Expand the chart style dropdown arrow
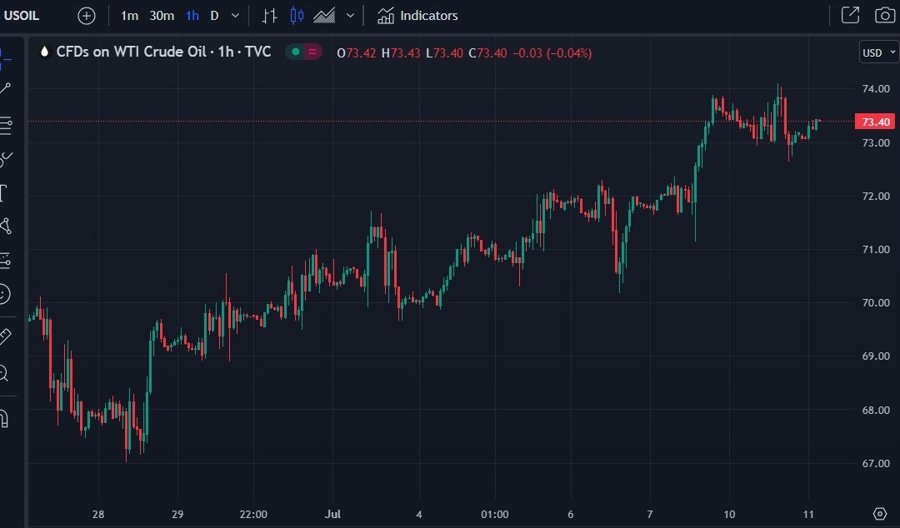This screenshot has height=528, width=900. tap(349, 16)
